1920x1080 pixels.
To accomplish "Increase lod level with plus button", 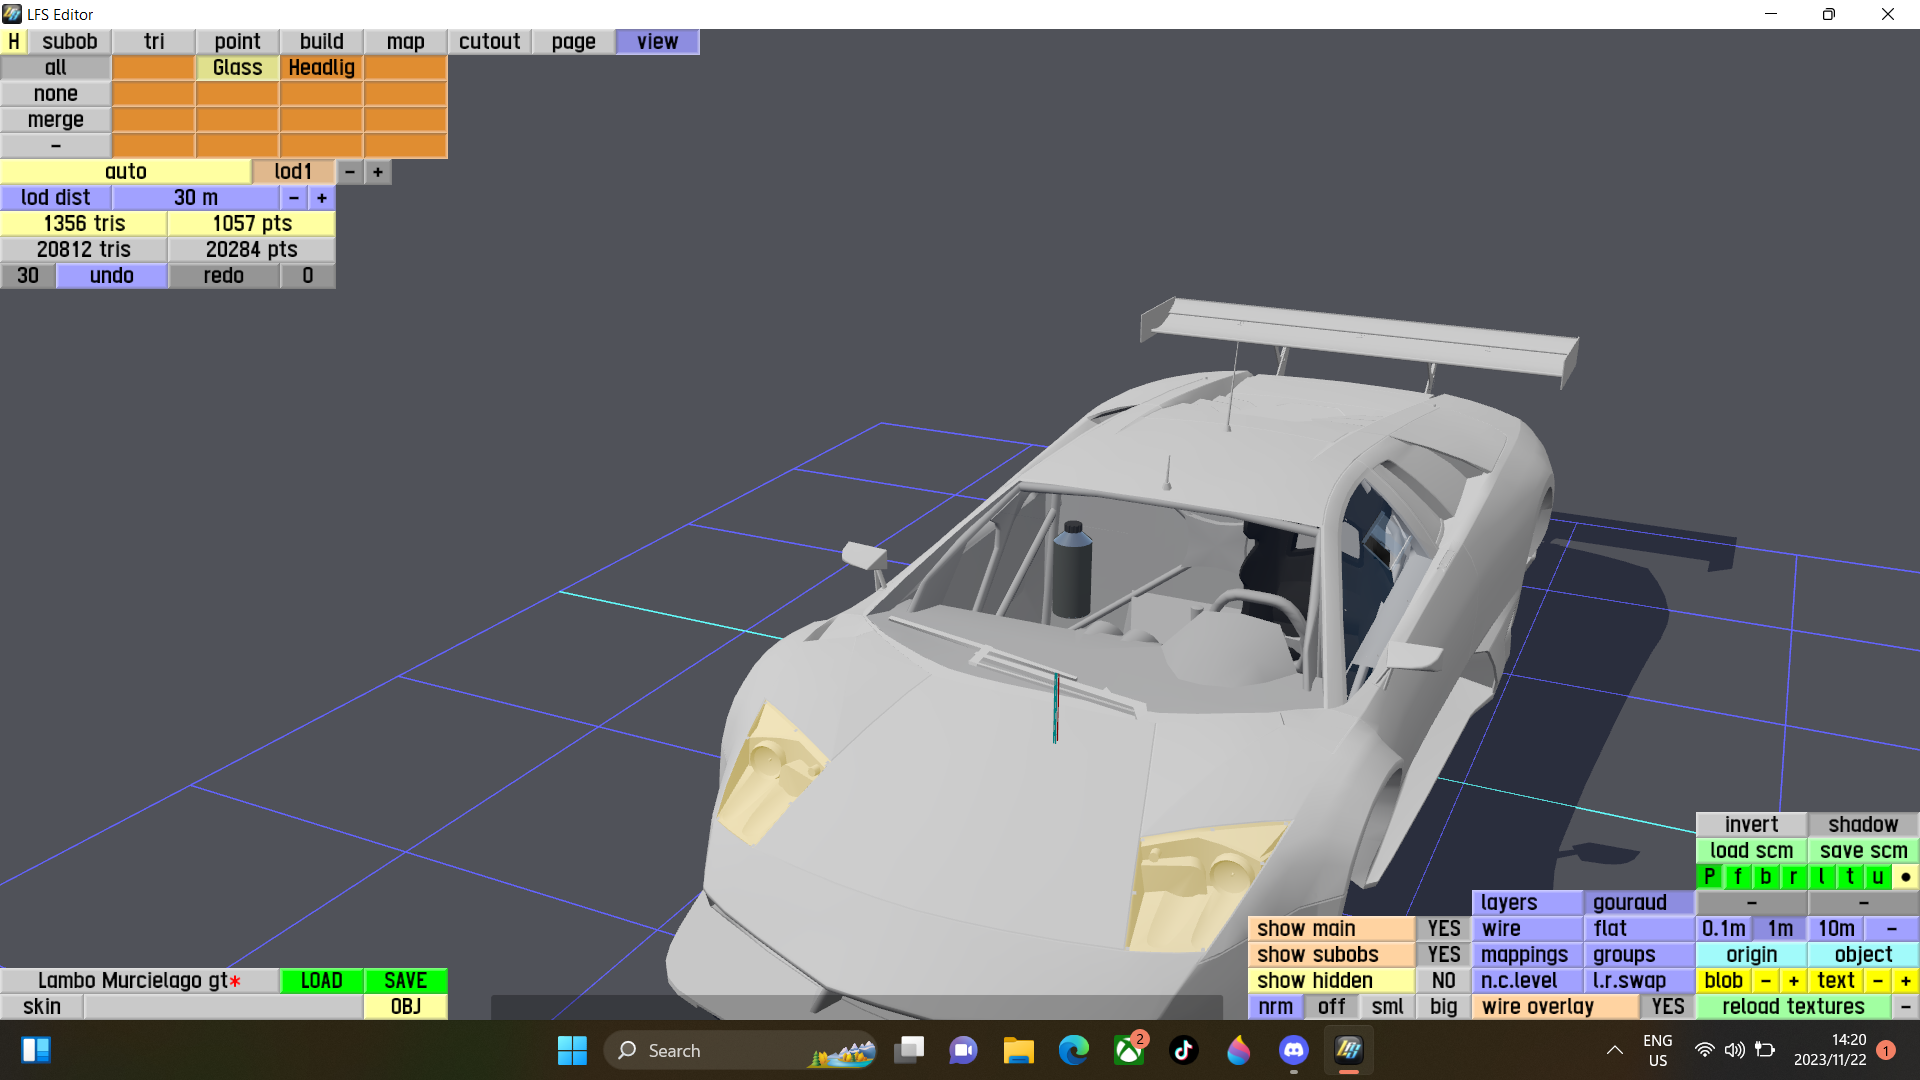I will [x=377, y=172].
